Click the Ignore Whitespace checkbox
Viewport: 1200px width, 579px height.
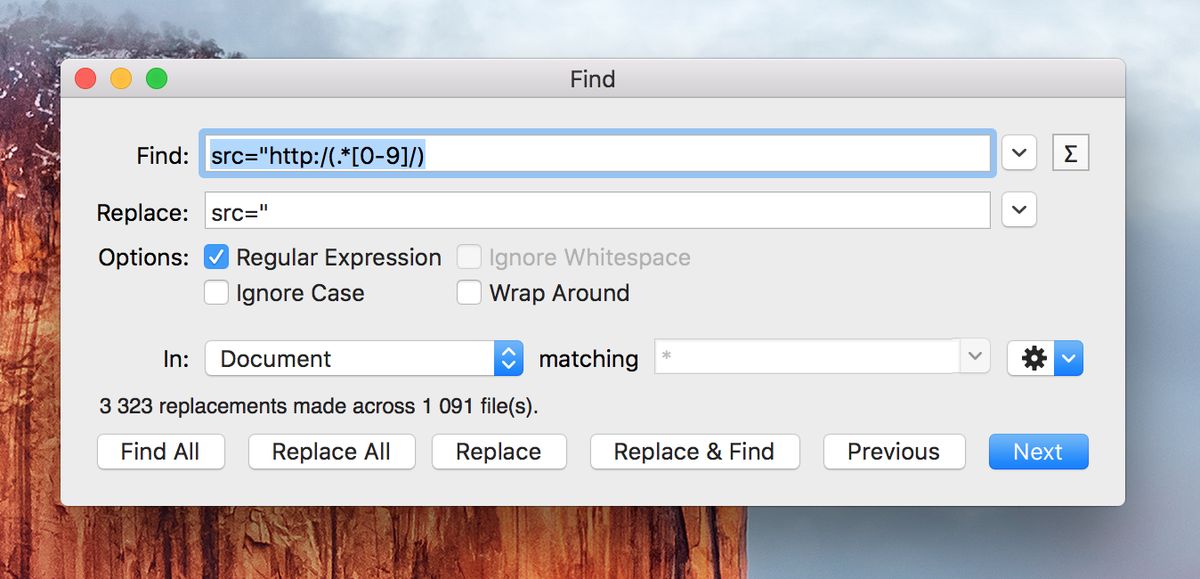[469, 257]
